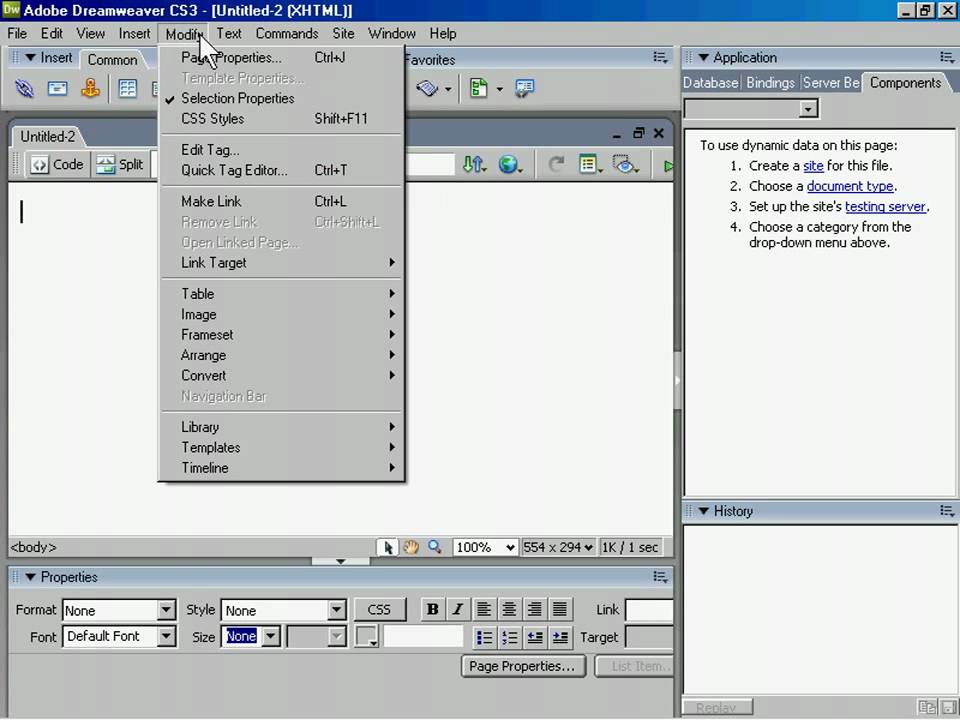
Task: Switch to the Bindings tab
Action: [770, 83]
